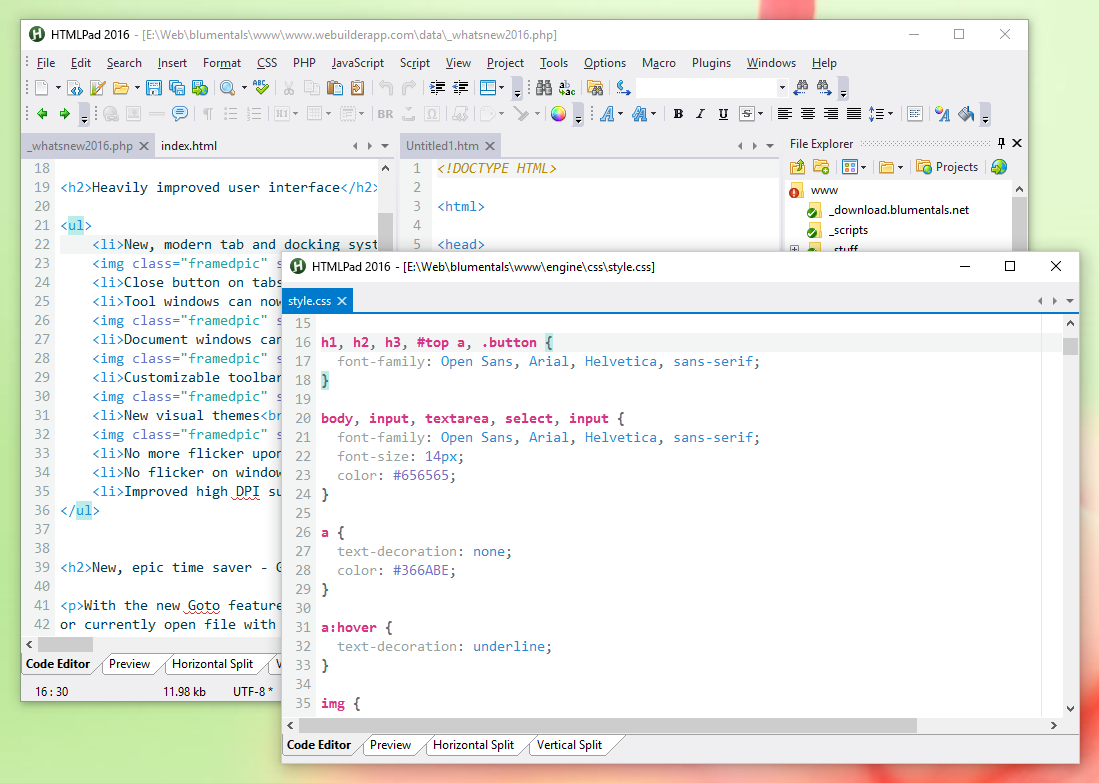Go back with the green left arrow
This screenshot has height=783, width=1099.
(x=42, y=114)
